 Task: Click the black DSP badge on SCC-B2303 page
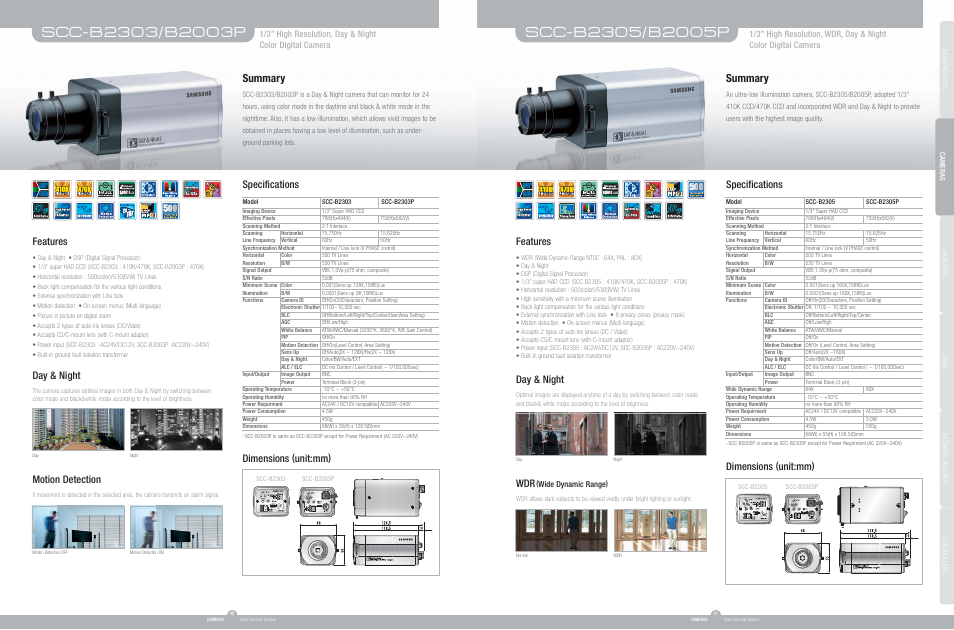point(41,211)
